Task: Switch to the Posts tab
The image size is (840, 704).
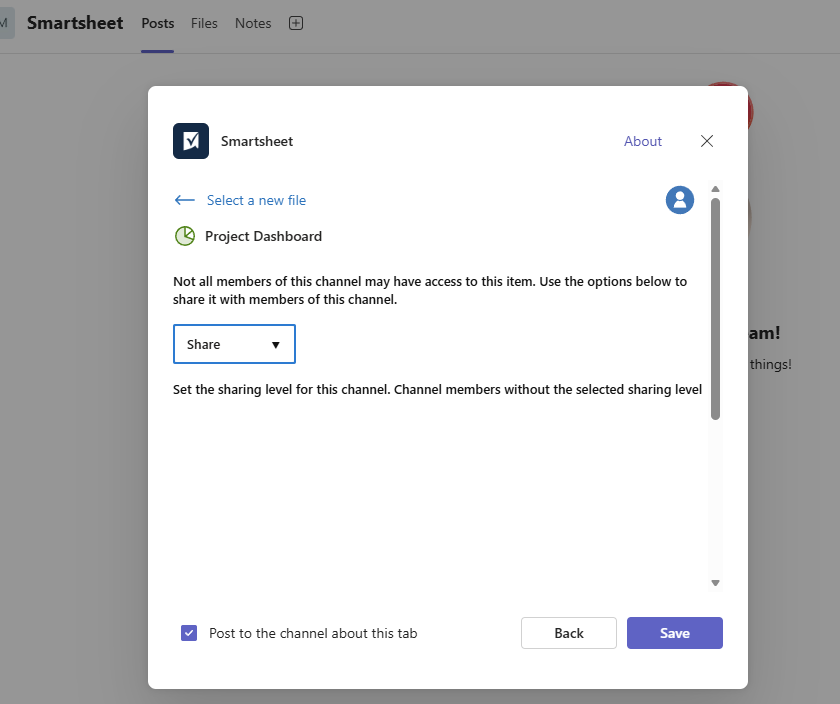Action: tap(158, 23)
